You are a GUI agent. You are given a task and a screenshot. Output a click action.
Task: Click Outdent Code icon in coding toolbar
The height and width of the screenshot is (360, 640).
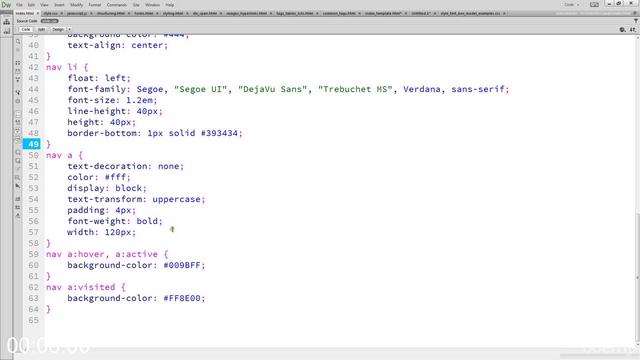[x=18, y=207]
